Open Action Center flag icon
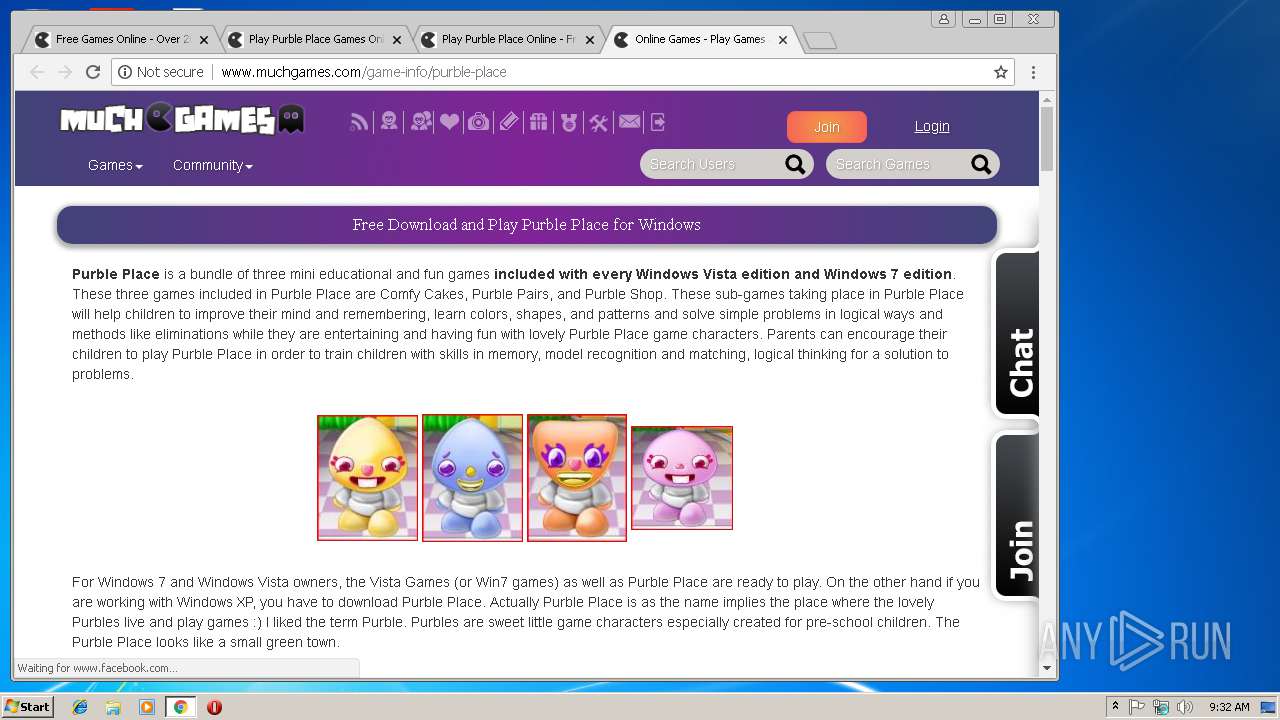Image resolution: width=1280 pixels, height=720 pixels. point(1137,707)
